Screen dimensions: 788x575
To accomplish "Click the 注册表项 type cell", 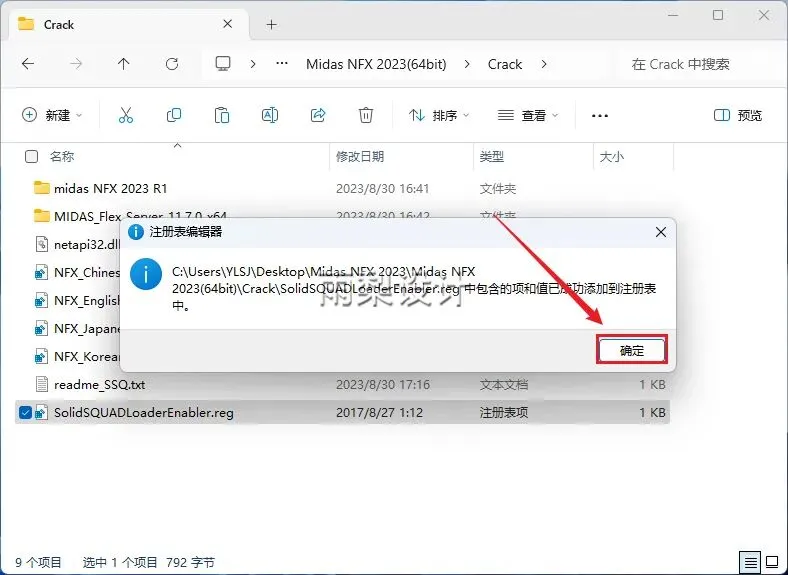I will click(504, 413).
